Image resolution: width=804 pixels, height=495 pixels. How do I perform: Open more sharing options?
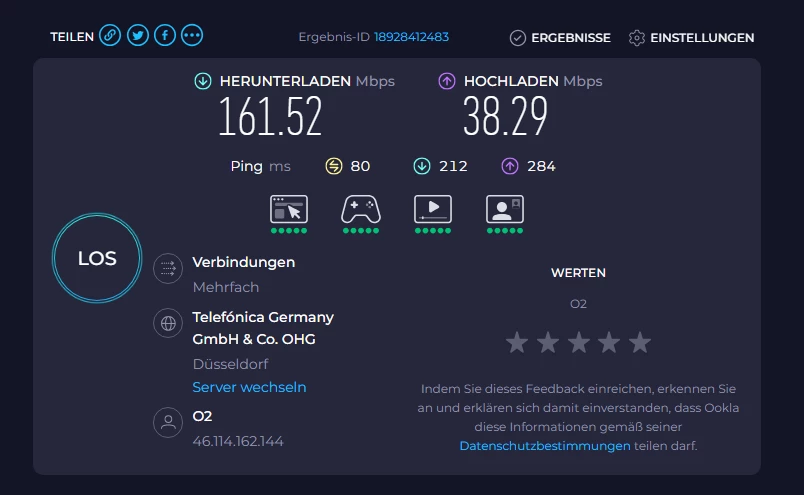click(192, 36)
